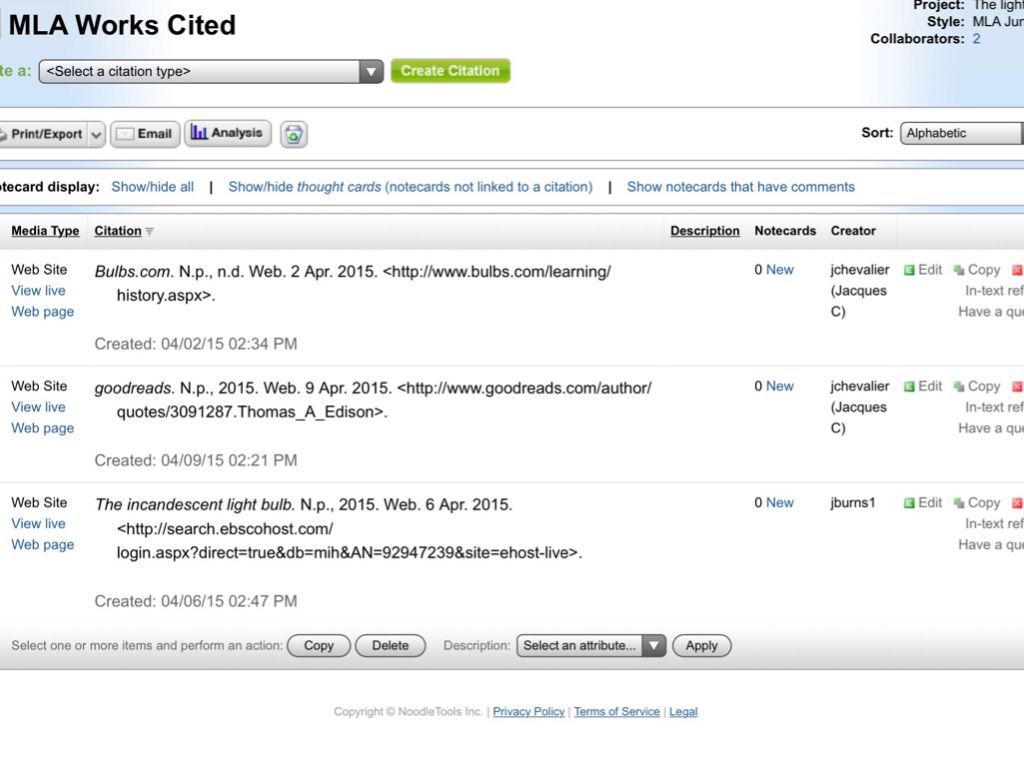1024x768 pixels.
Task: Expand the Print/Export dropdown arrow
Action: 96,134
